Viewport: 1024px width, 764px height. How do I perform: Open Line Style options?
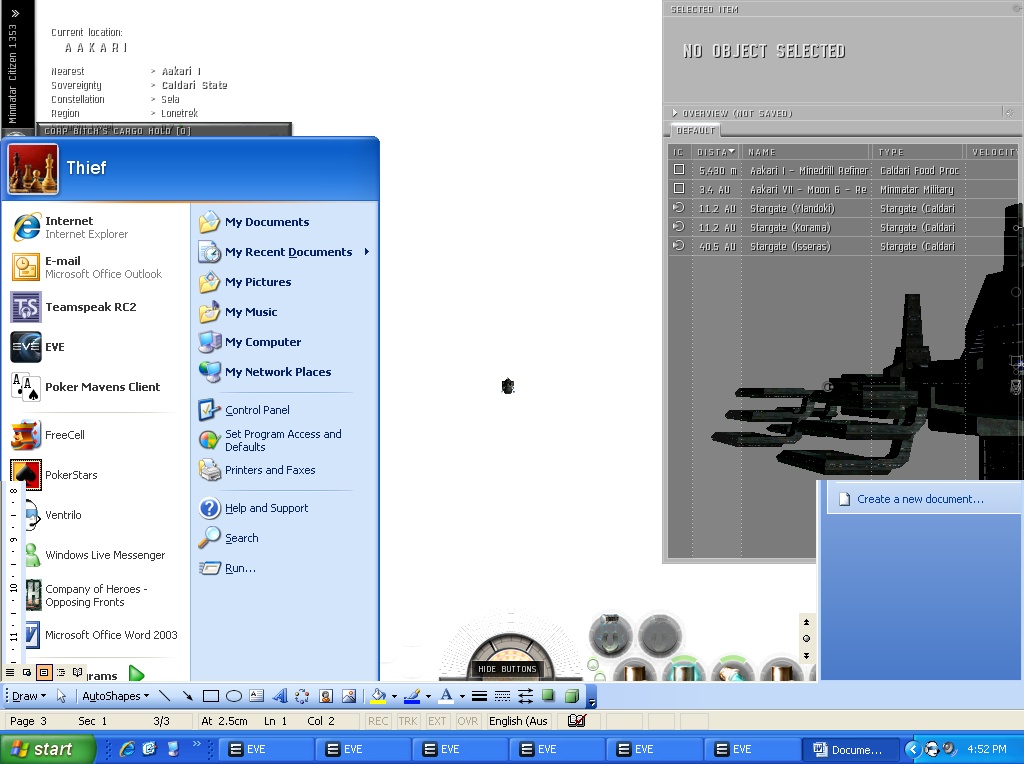[x=479, y=696]
